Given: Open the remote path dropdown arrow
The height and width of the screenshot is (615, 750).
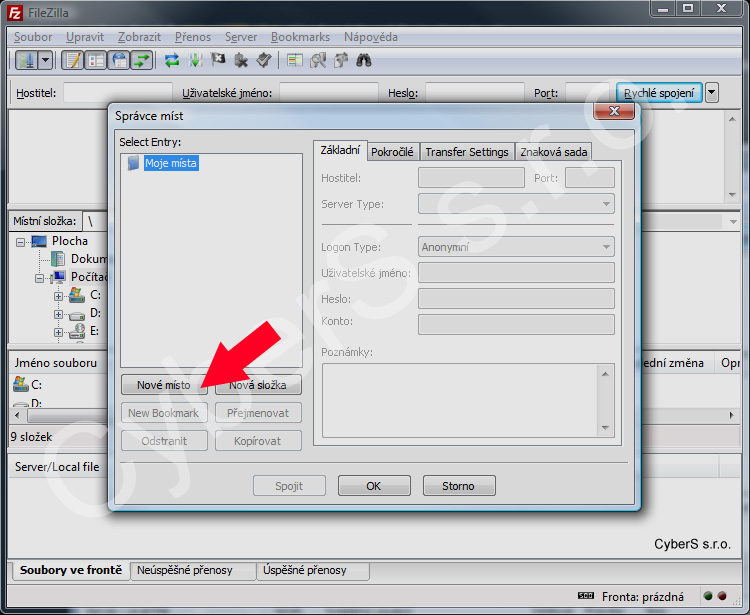Looking at the screenshot, I should 733,221.
